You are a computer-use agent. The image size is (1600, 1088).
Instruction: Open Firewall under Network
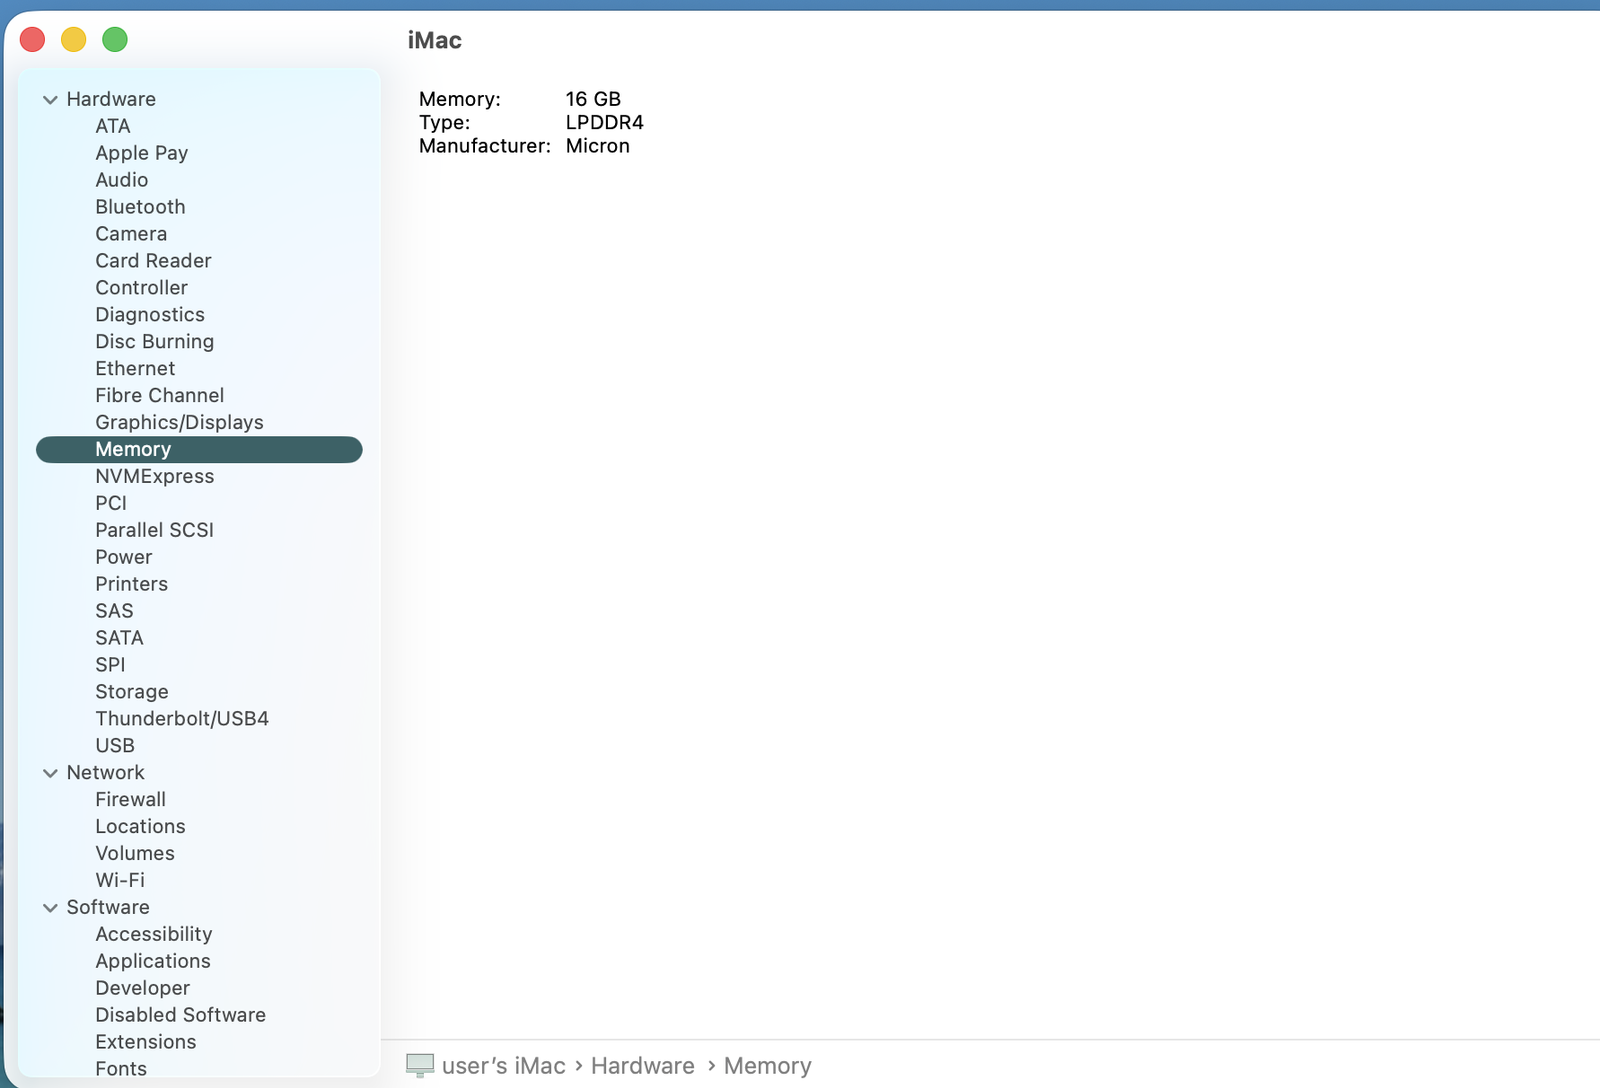[130, 800]
